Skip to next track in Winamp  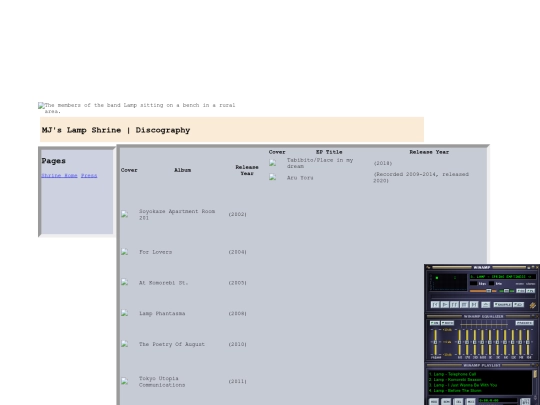[x=474, y=304]
